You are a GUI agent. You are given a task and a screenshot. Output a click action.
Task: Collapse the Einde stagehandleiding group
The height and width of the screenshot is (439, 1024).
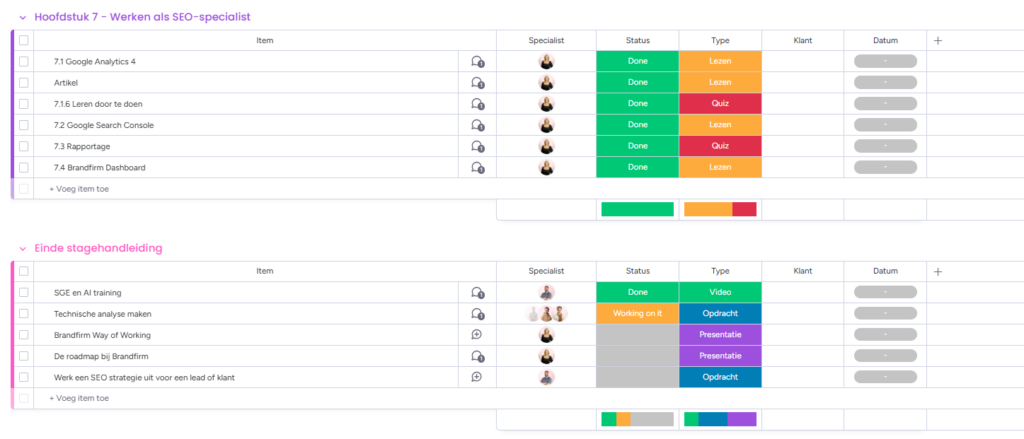(x=22, y=248)
